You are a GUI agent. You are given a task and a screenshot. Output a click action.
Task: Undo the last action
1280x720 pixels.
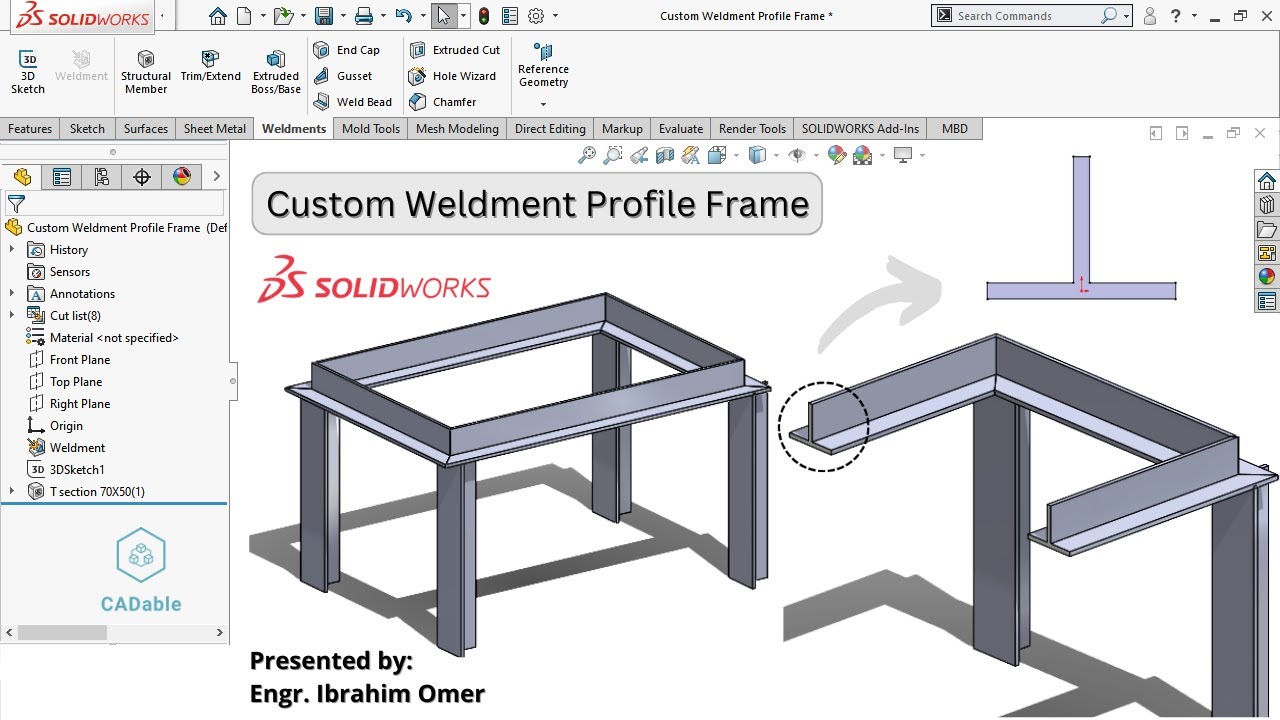pyautogui.click(x=403, y=16)
